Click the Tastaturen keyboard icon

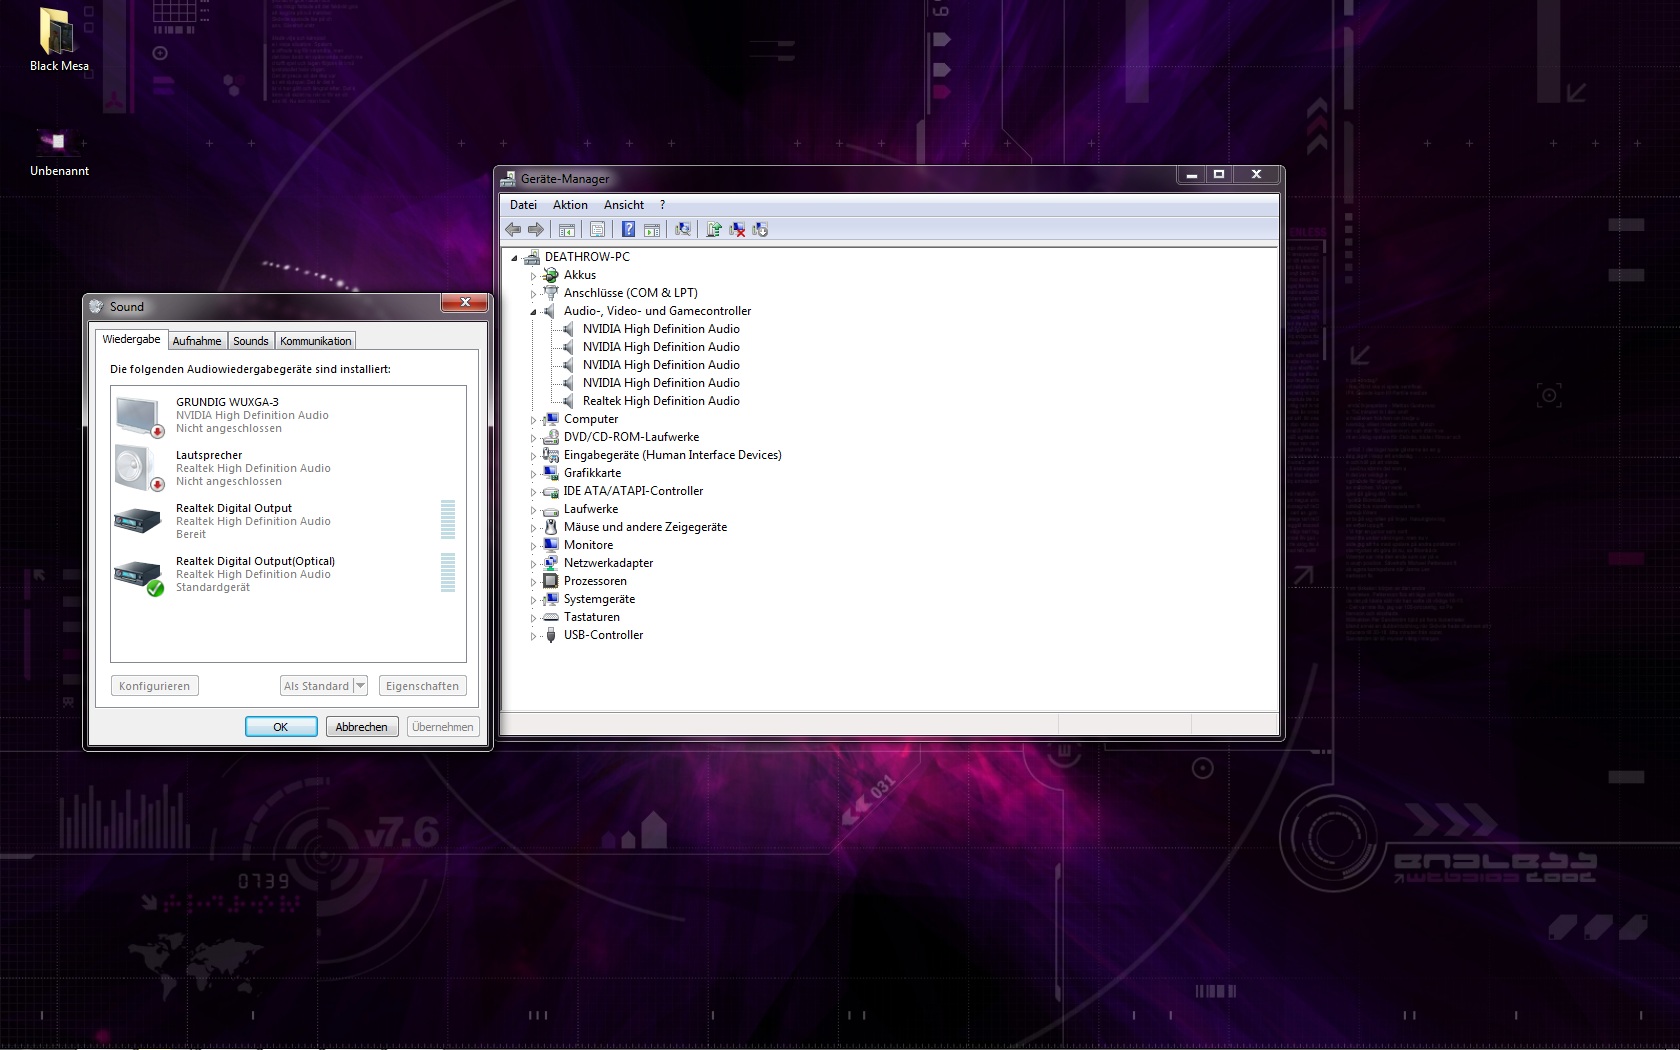point(550,617)
